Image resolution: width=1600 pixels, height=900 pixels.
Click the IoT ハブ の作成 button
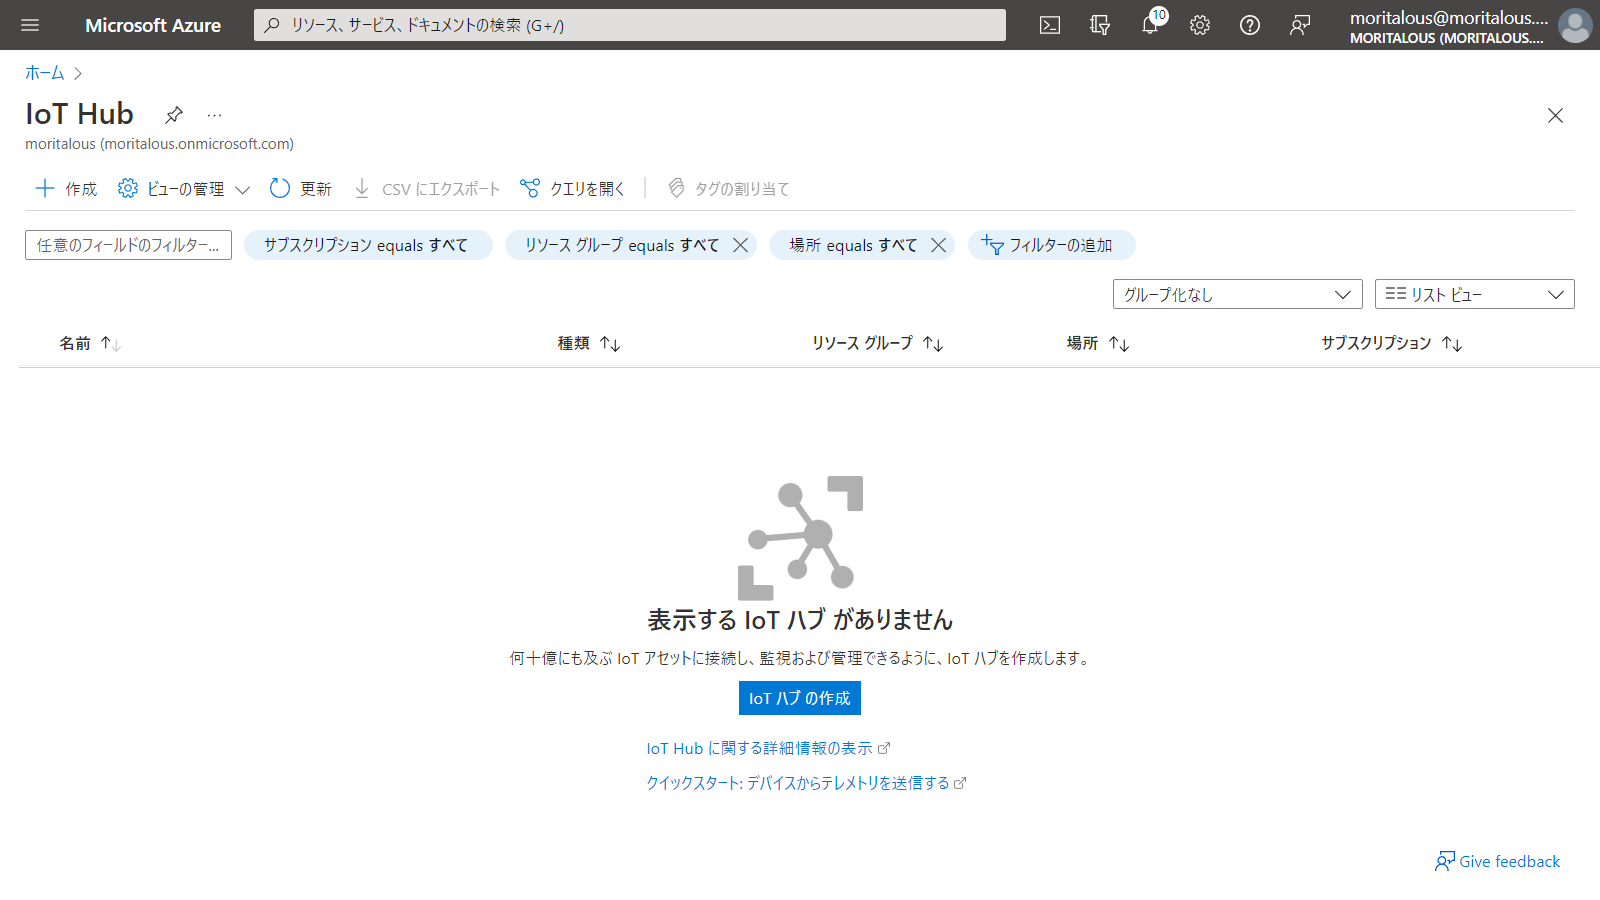pos(799,698)
